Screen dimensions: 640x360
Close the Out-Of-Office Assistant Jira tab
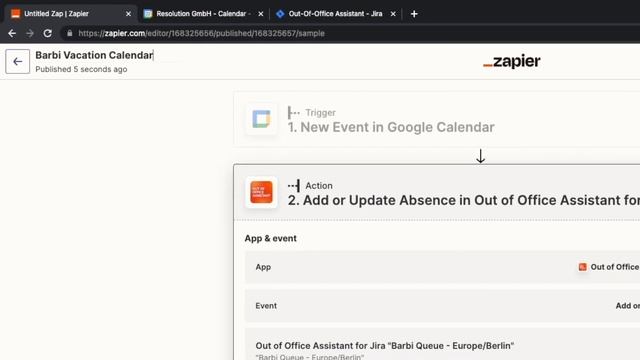click(x=393, y=14)
